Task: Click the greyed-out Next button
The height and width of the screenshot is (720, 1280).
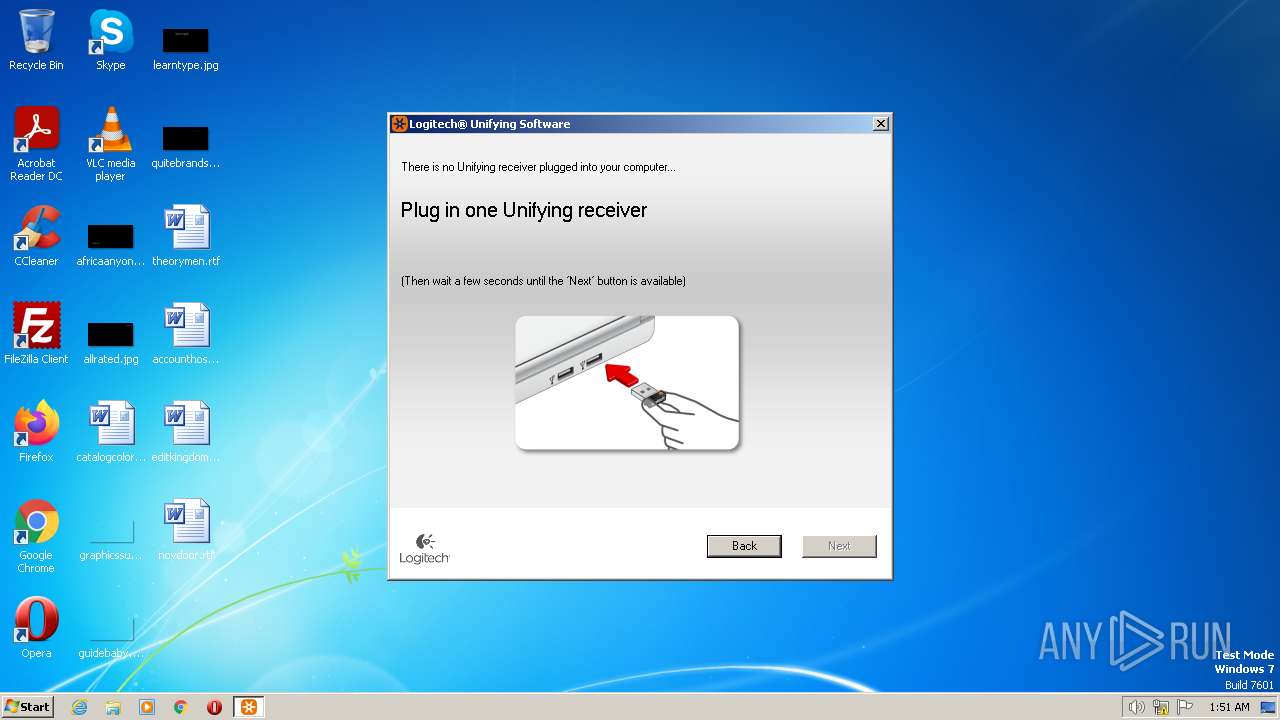Action: pos(839,546)
